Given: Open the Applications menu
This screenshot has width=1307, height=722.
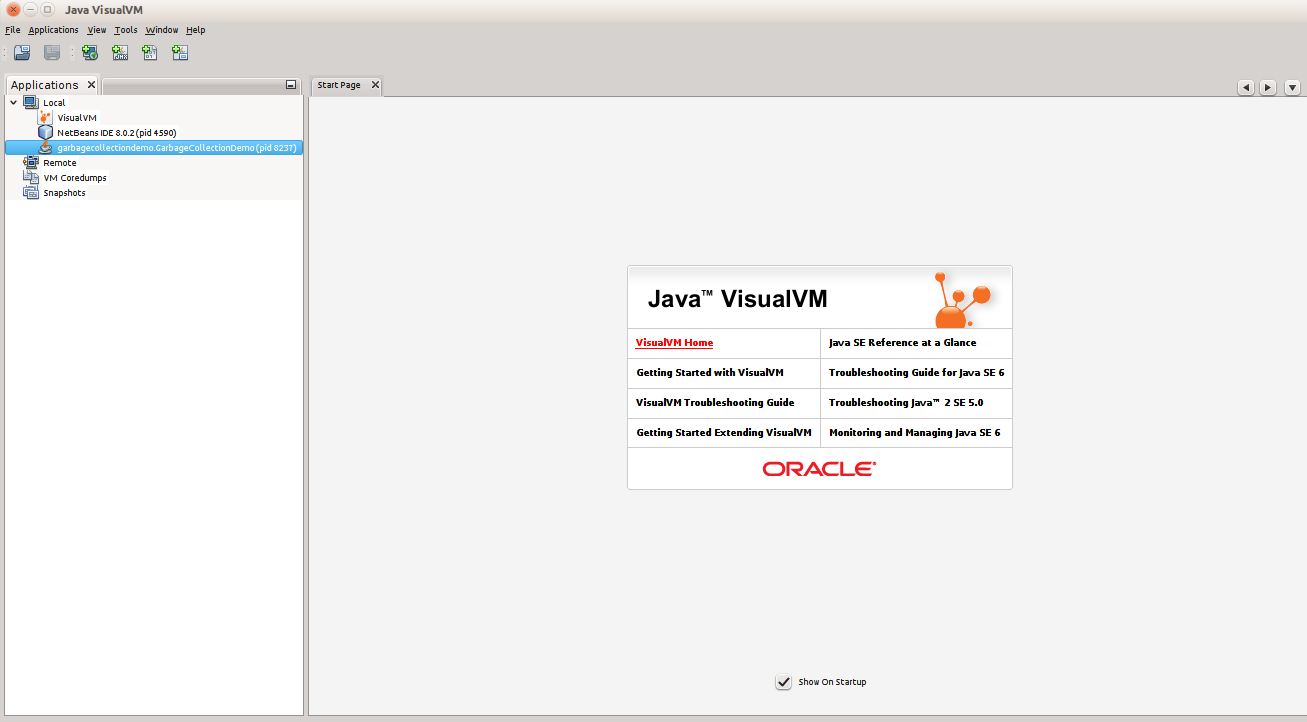Looking at the screenshot, I should (53, 30).
